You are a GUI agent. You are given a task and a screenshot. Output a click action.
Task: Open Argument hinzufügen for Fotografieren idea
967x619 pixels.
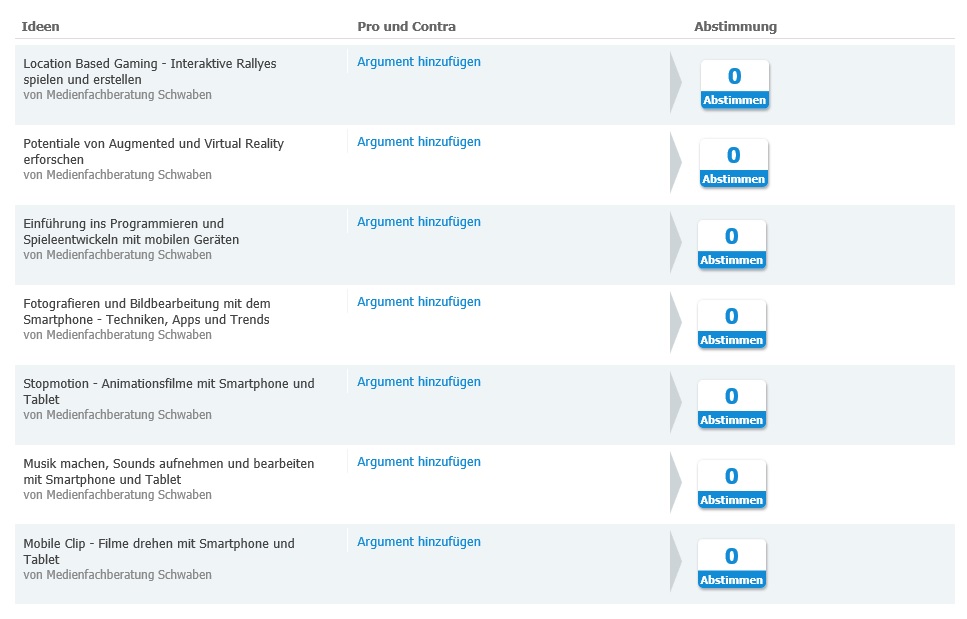(419, 302)
